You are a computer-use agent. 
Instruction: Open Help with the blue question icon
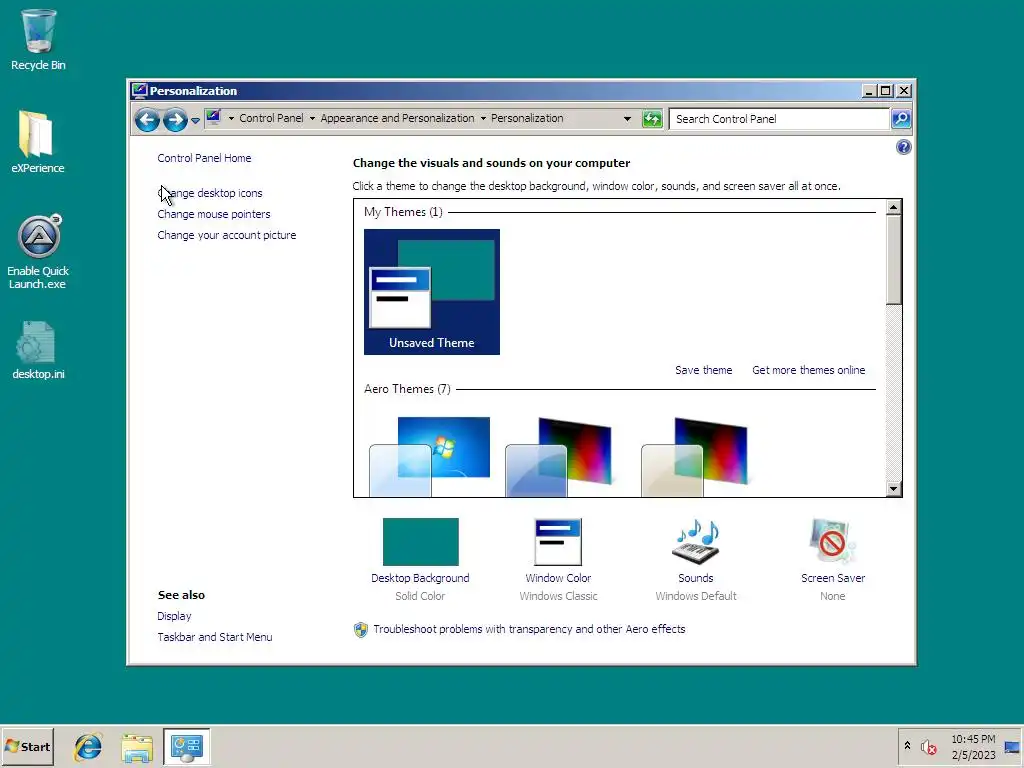pyautogui.click(x=903, y=147)
